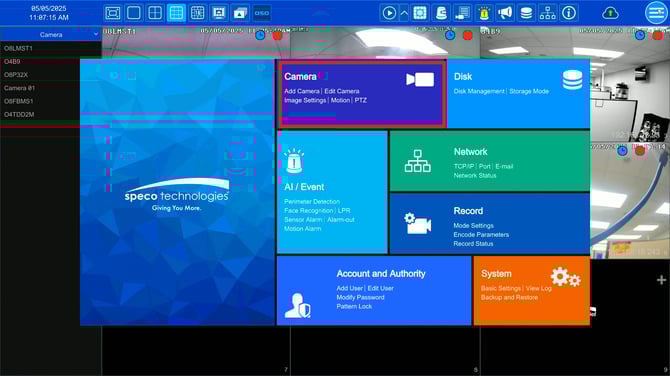Image resolution: width=670 pixels, height=376 pixels.
Task: Open the Add User link
Action: click(x=349, y=288)
